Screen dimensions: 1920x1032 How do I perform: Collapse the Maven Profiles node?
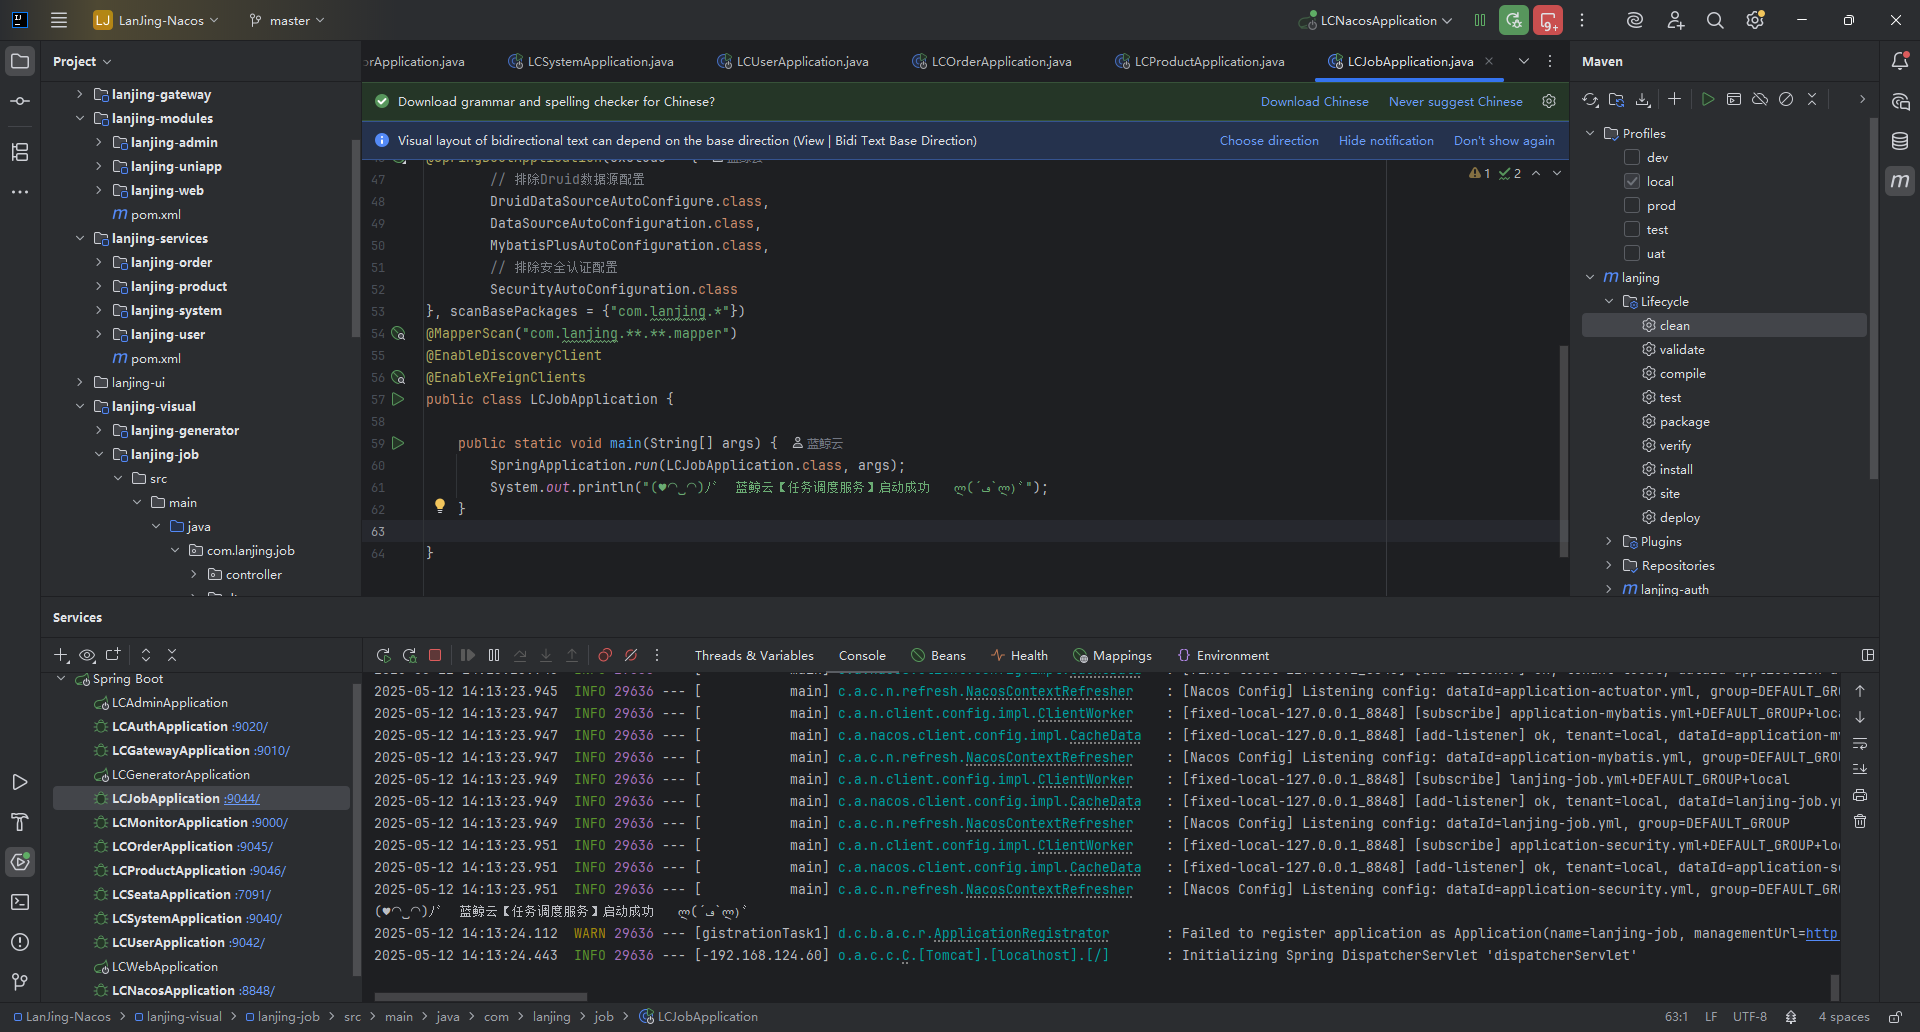click(x=1590, y=133)
